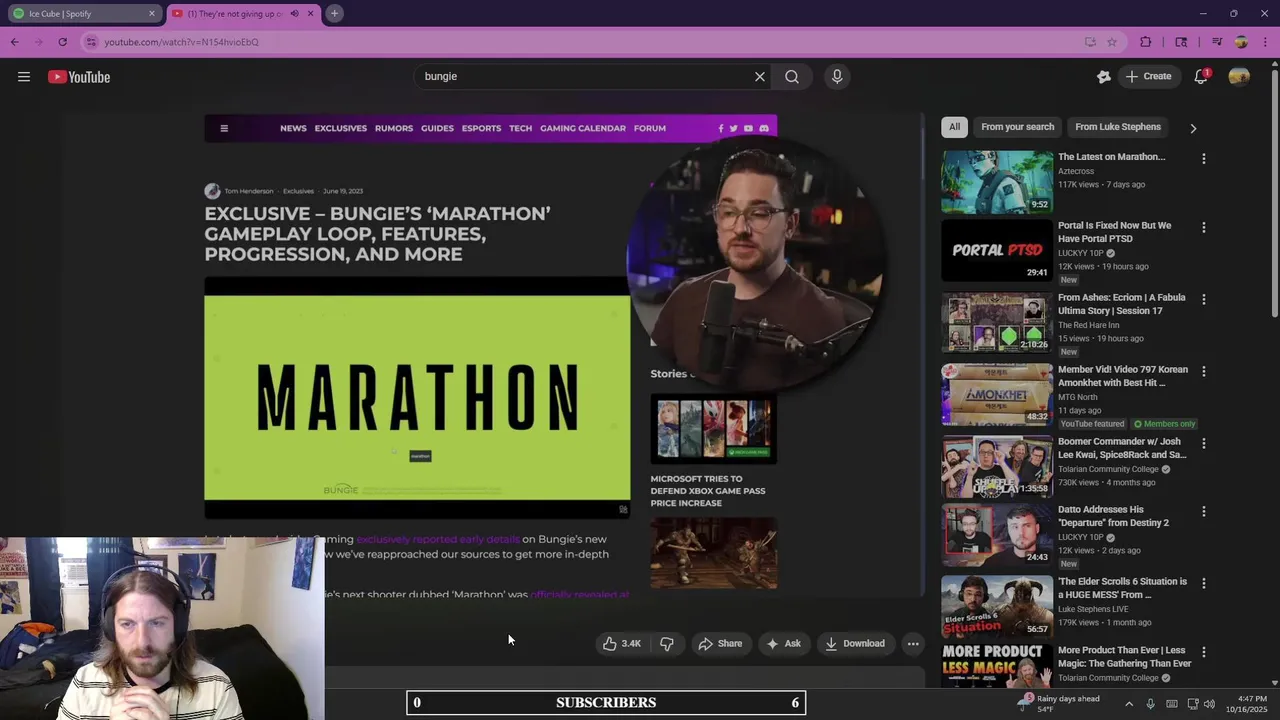Open options for 'Datto Addresses His Departure' video
The height and width of the screenshot is (720, 1280).
point(1204,512)
